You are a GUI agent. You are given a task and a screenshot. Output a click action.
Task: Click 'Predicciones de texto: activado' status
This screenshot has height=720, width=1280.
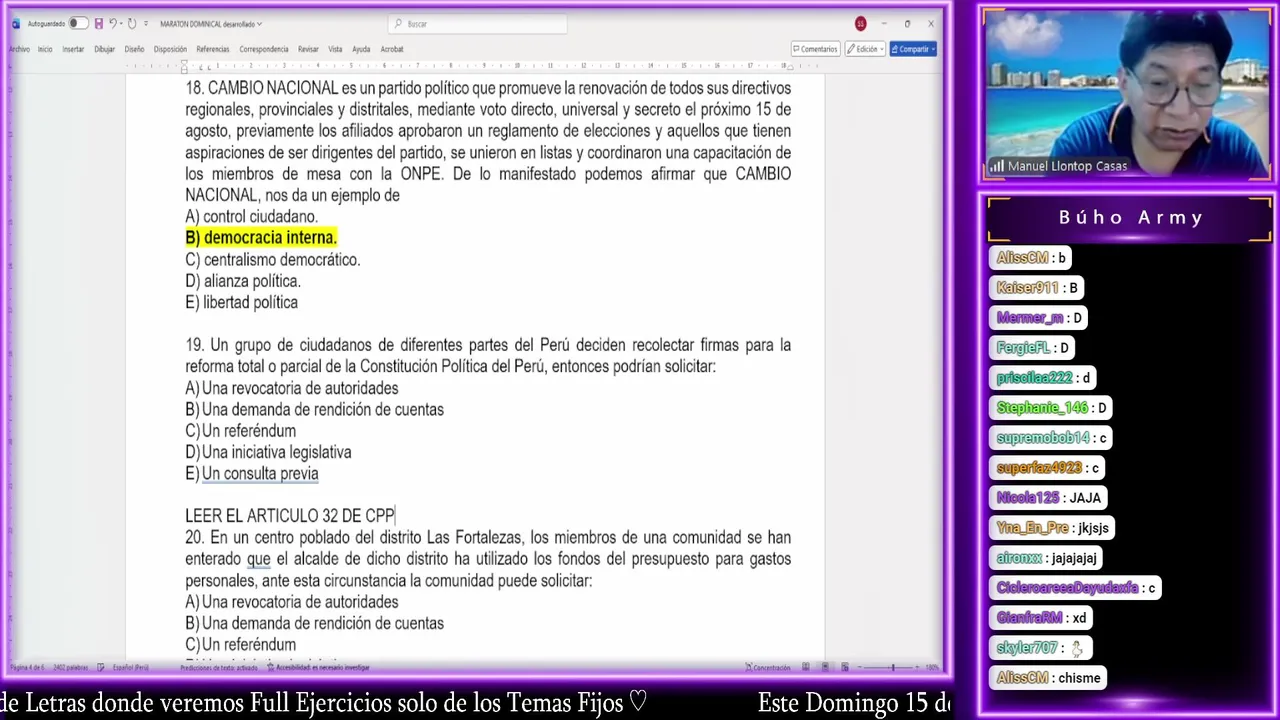tap(218, 667)
